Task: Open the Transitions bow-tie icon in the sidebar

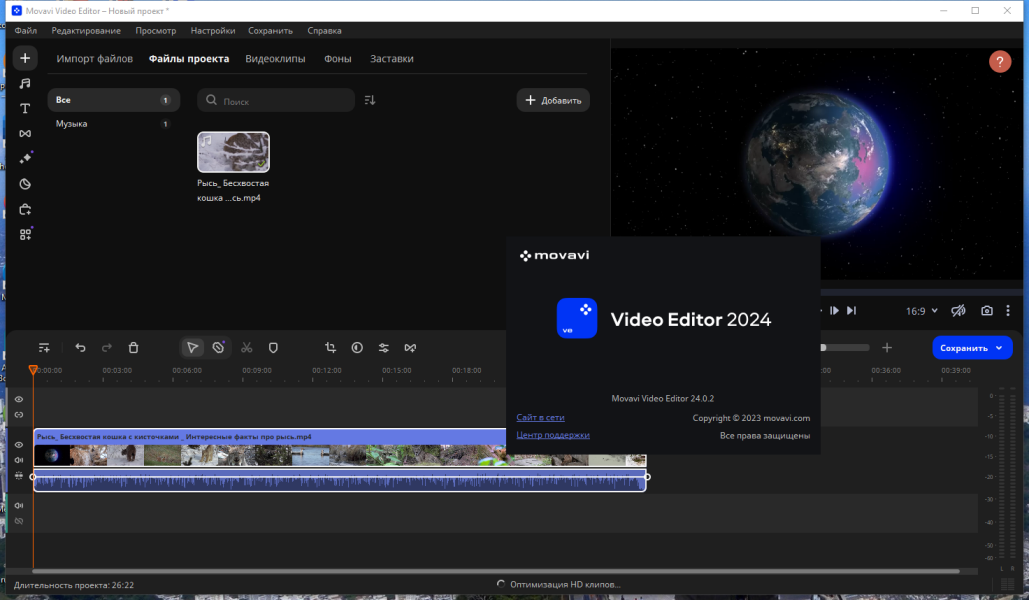Action: (25, 133)
